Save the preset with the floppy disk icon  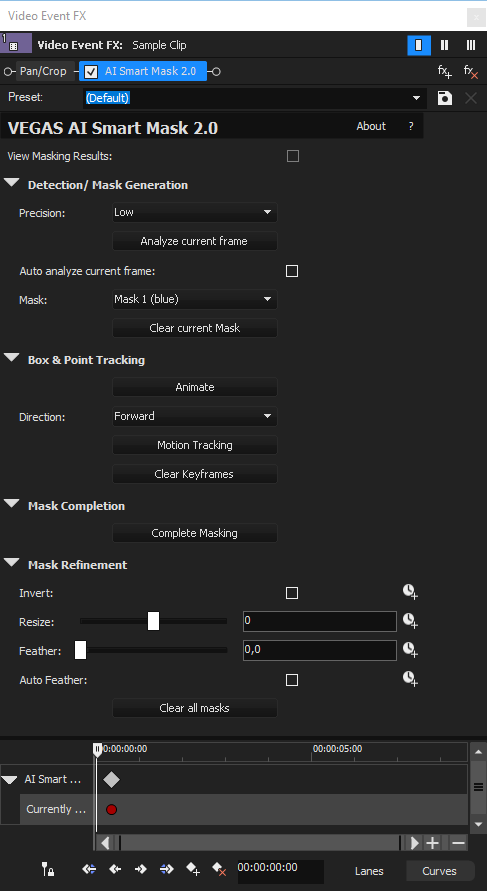(444, 98)
